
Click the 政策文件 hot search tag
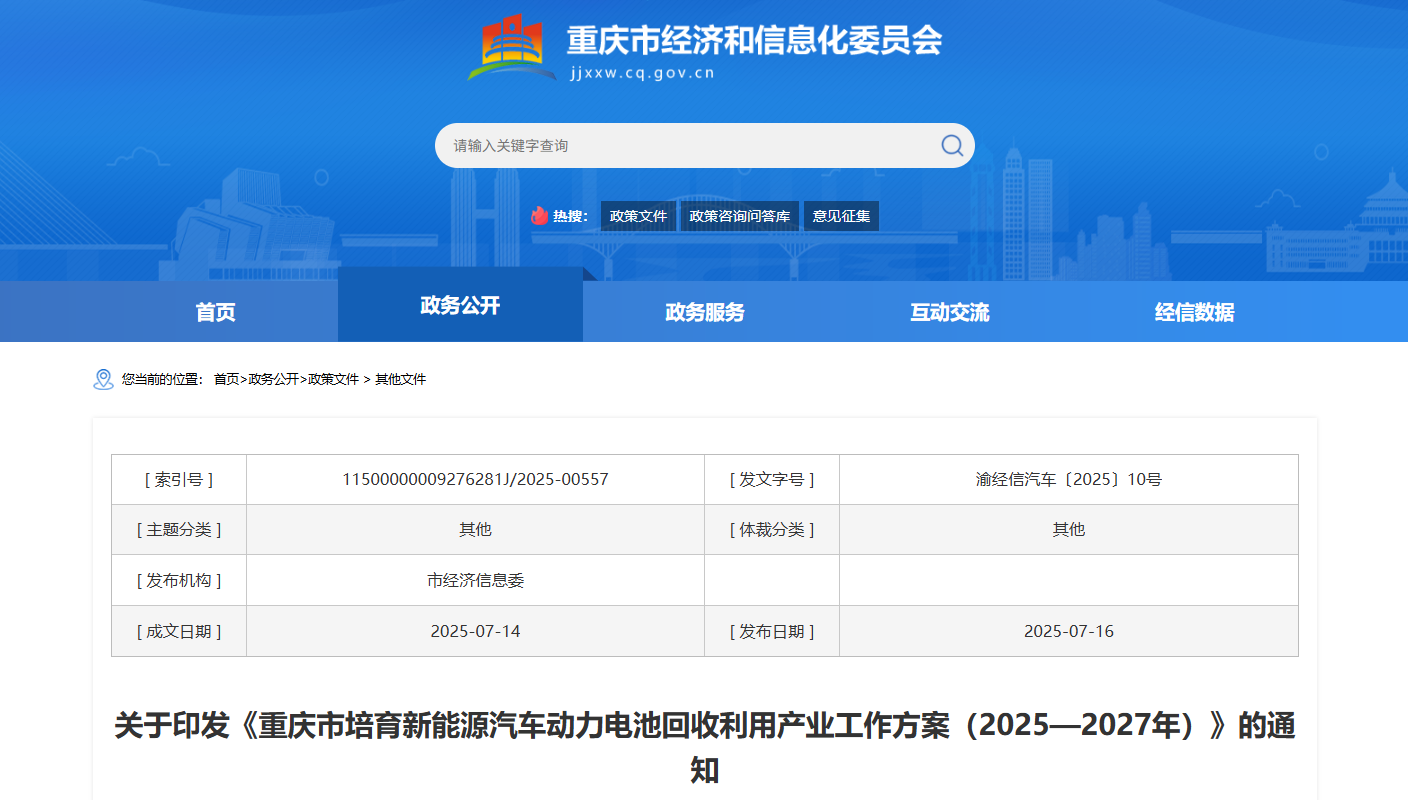638,216
